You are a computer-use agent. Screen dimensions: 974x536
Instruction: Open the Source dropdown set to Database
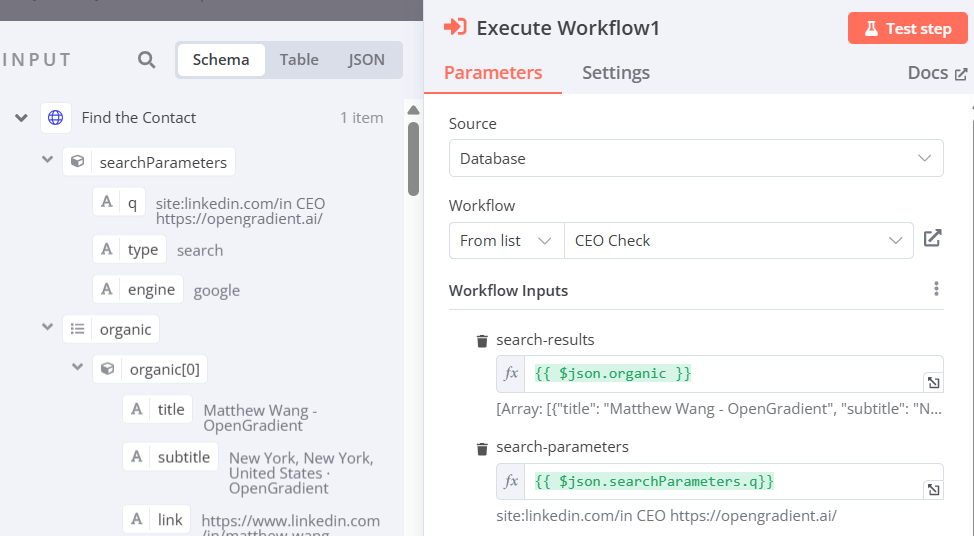[x=696, y=158]
